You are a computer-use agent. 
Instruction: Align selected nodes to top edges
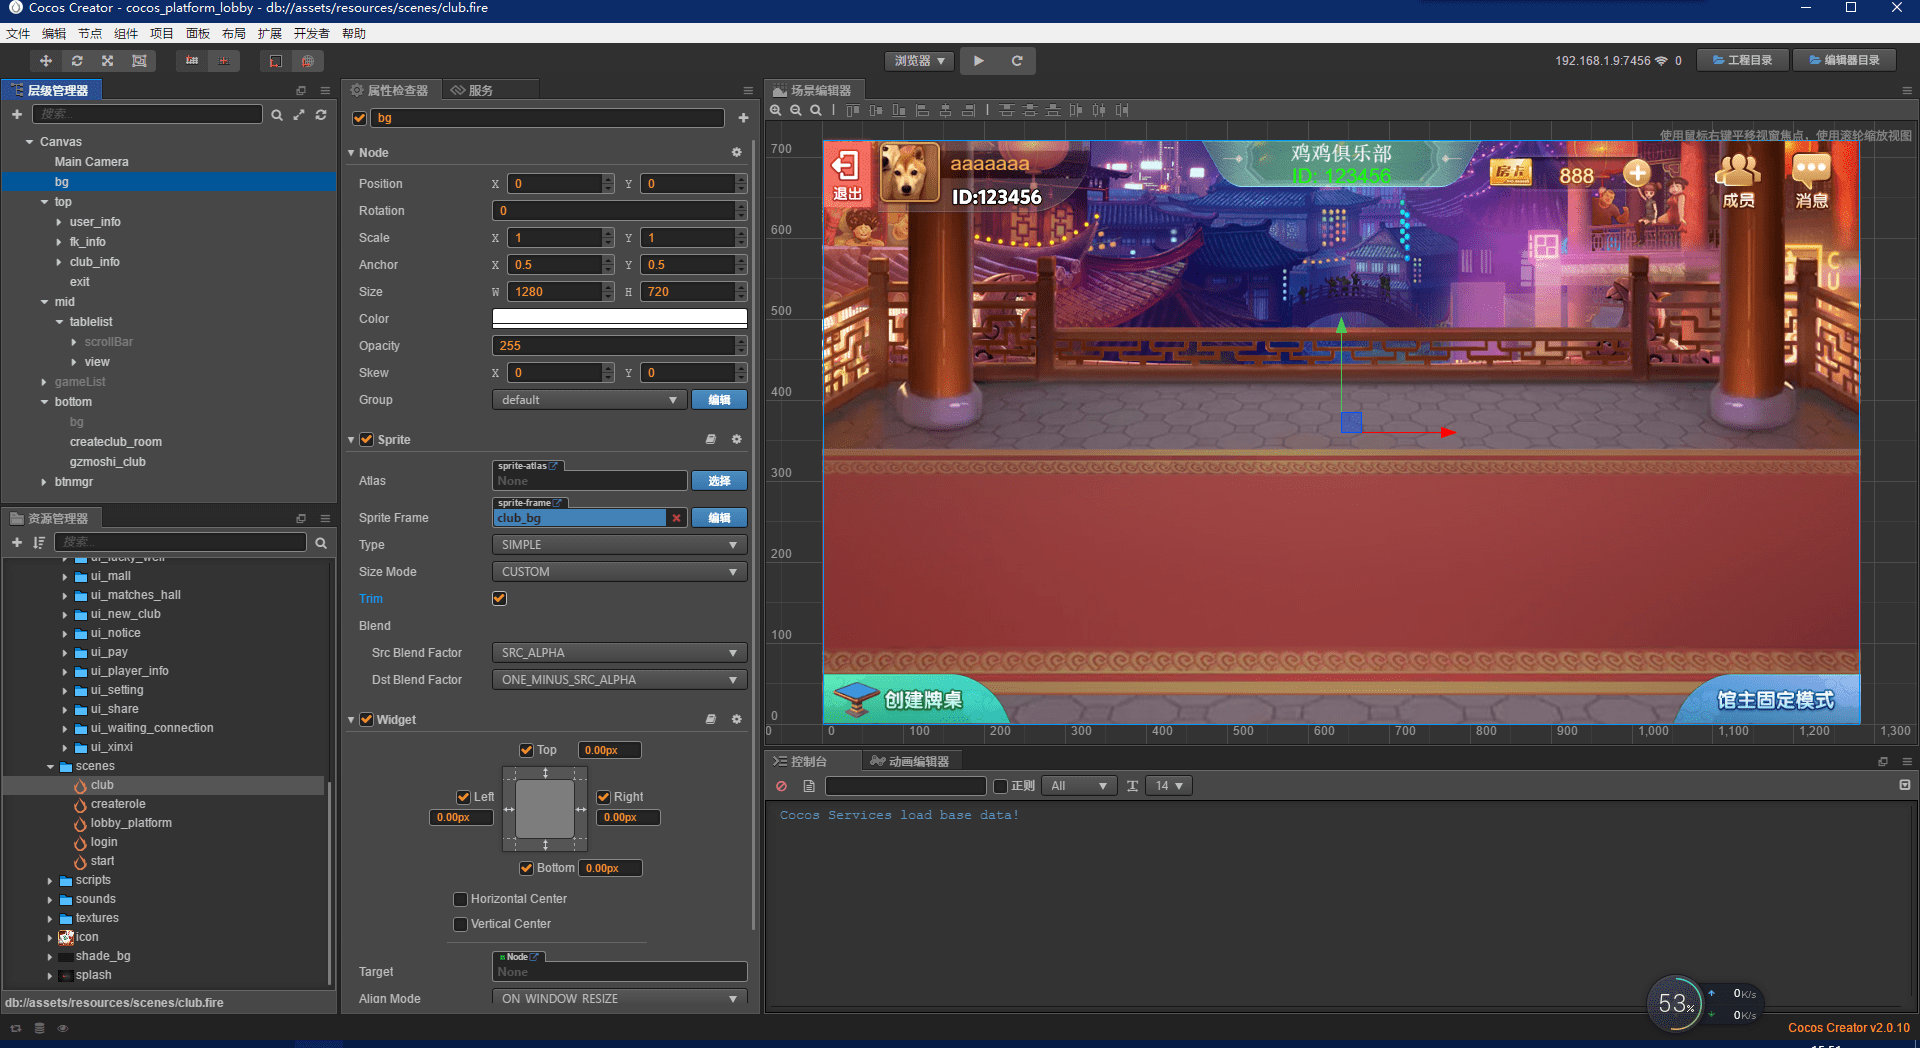pyautogui.click(x=853, y=110)
